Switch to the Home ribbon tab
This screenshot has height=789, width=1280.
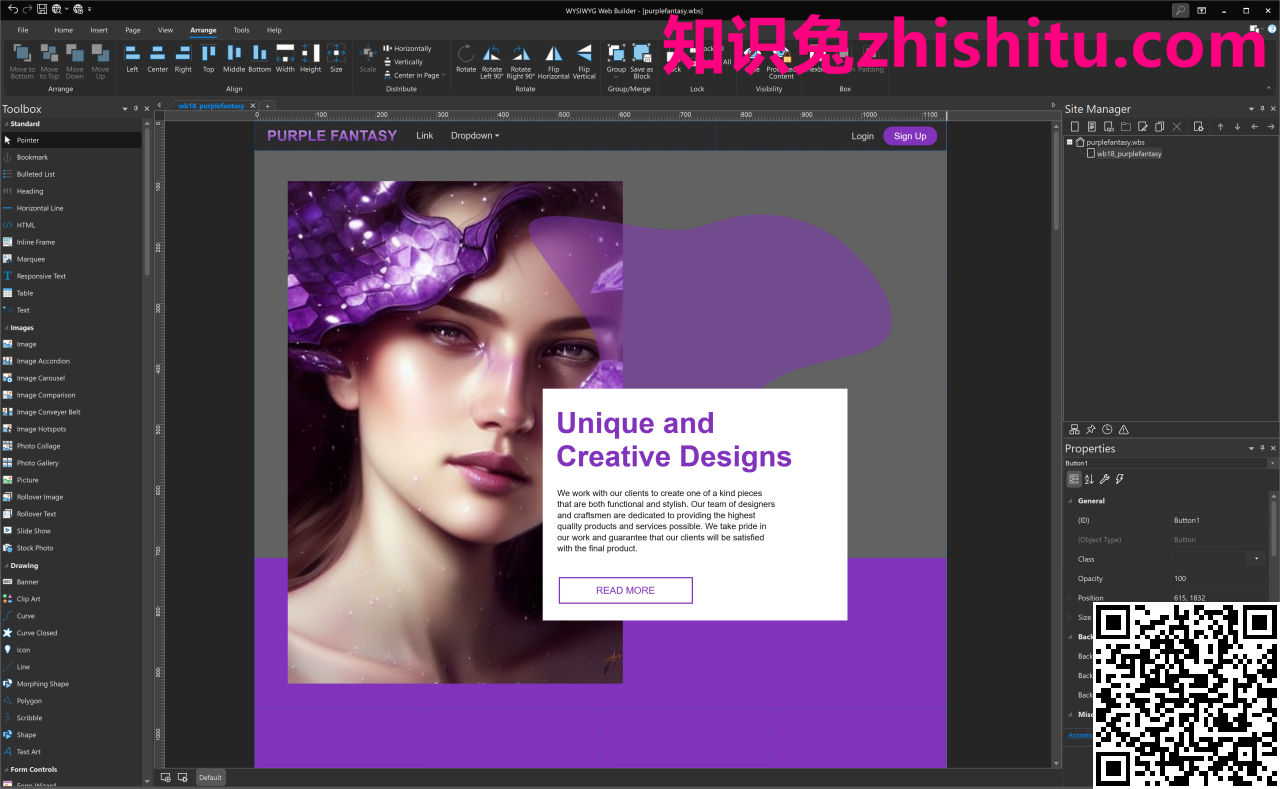click(x=63, y=30)
